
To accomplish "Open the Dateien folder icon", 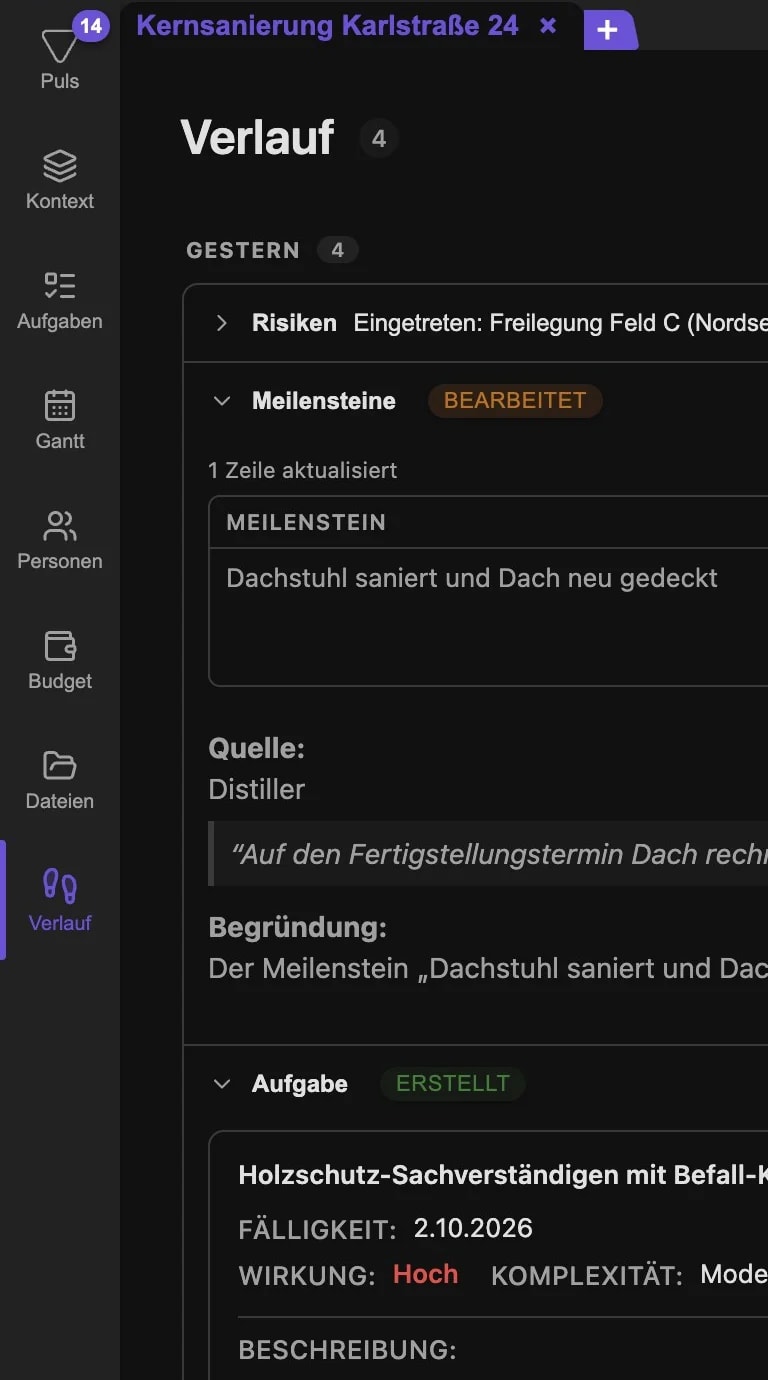I will click(x=60, y=766).
